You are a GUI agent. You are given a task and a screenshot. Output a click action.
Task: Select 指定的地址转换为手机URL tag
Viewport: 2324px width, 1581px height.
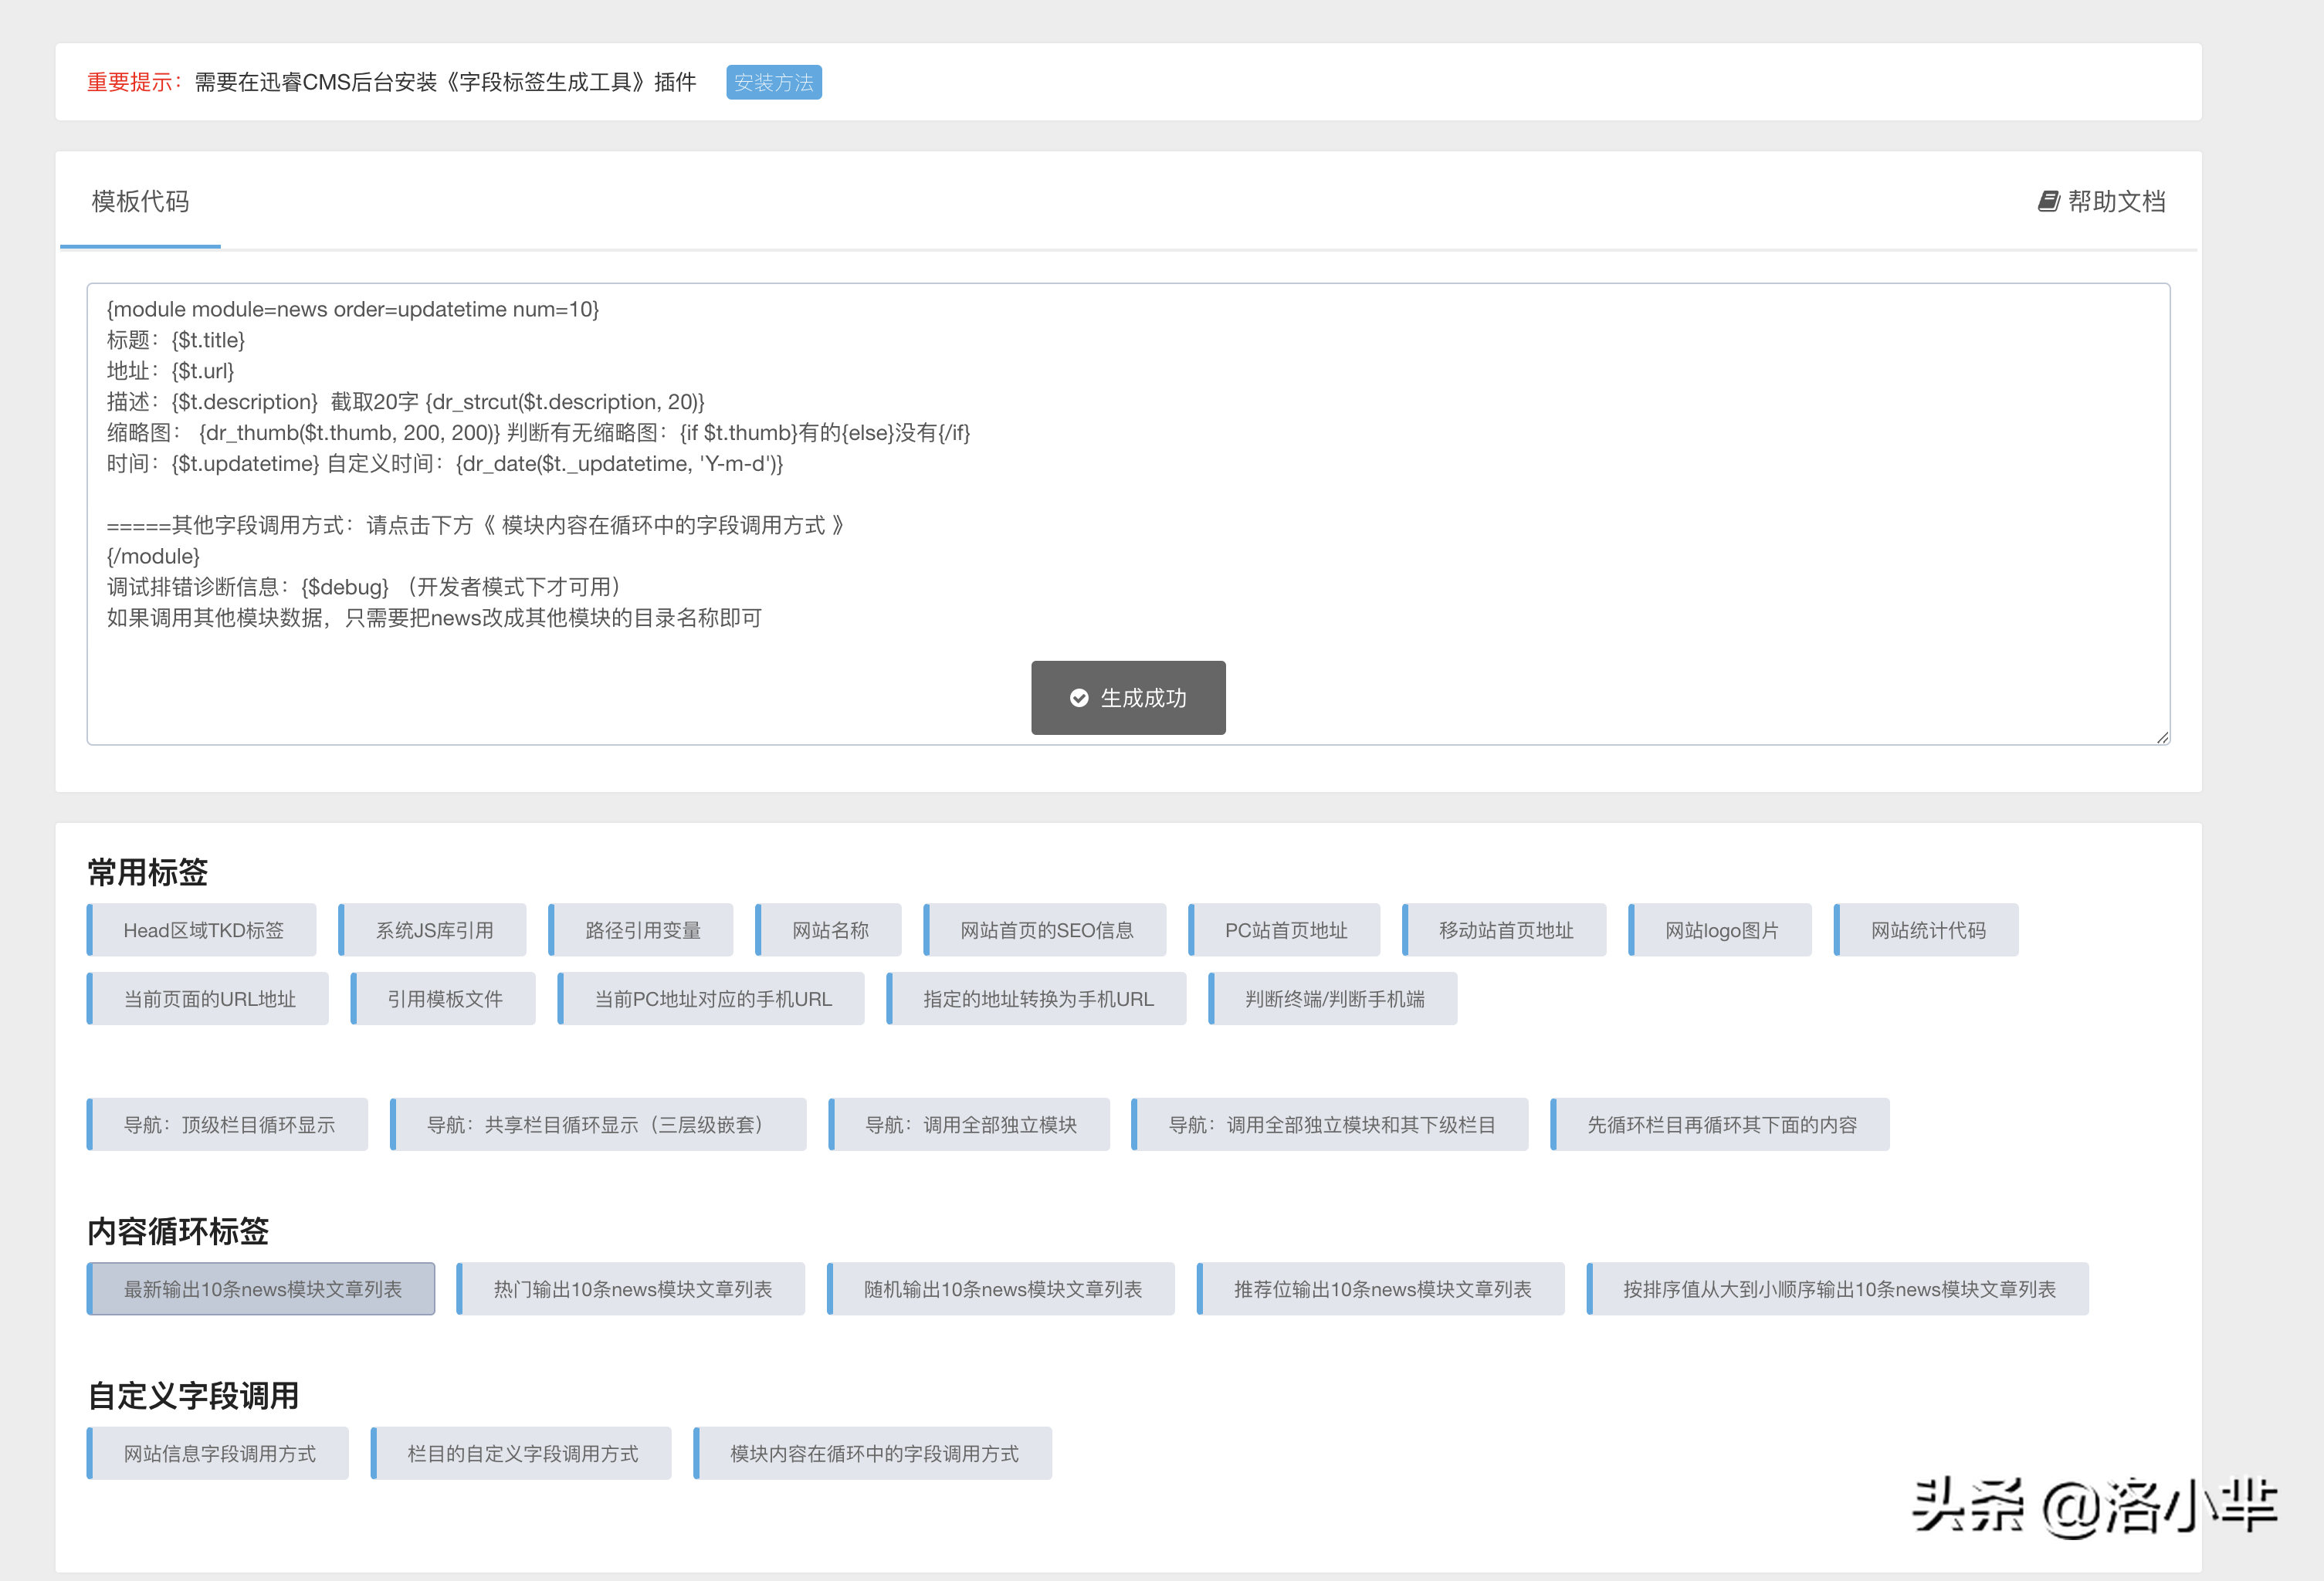[x=1037, y=999]
